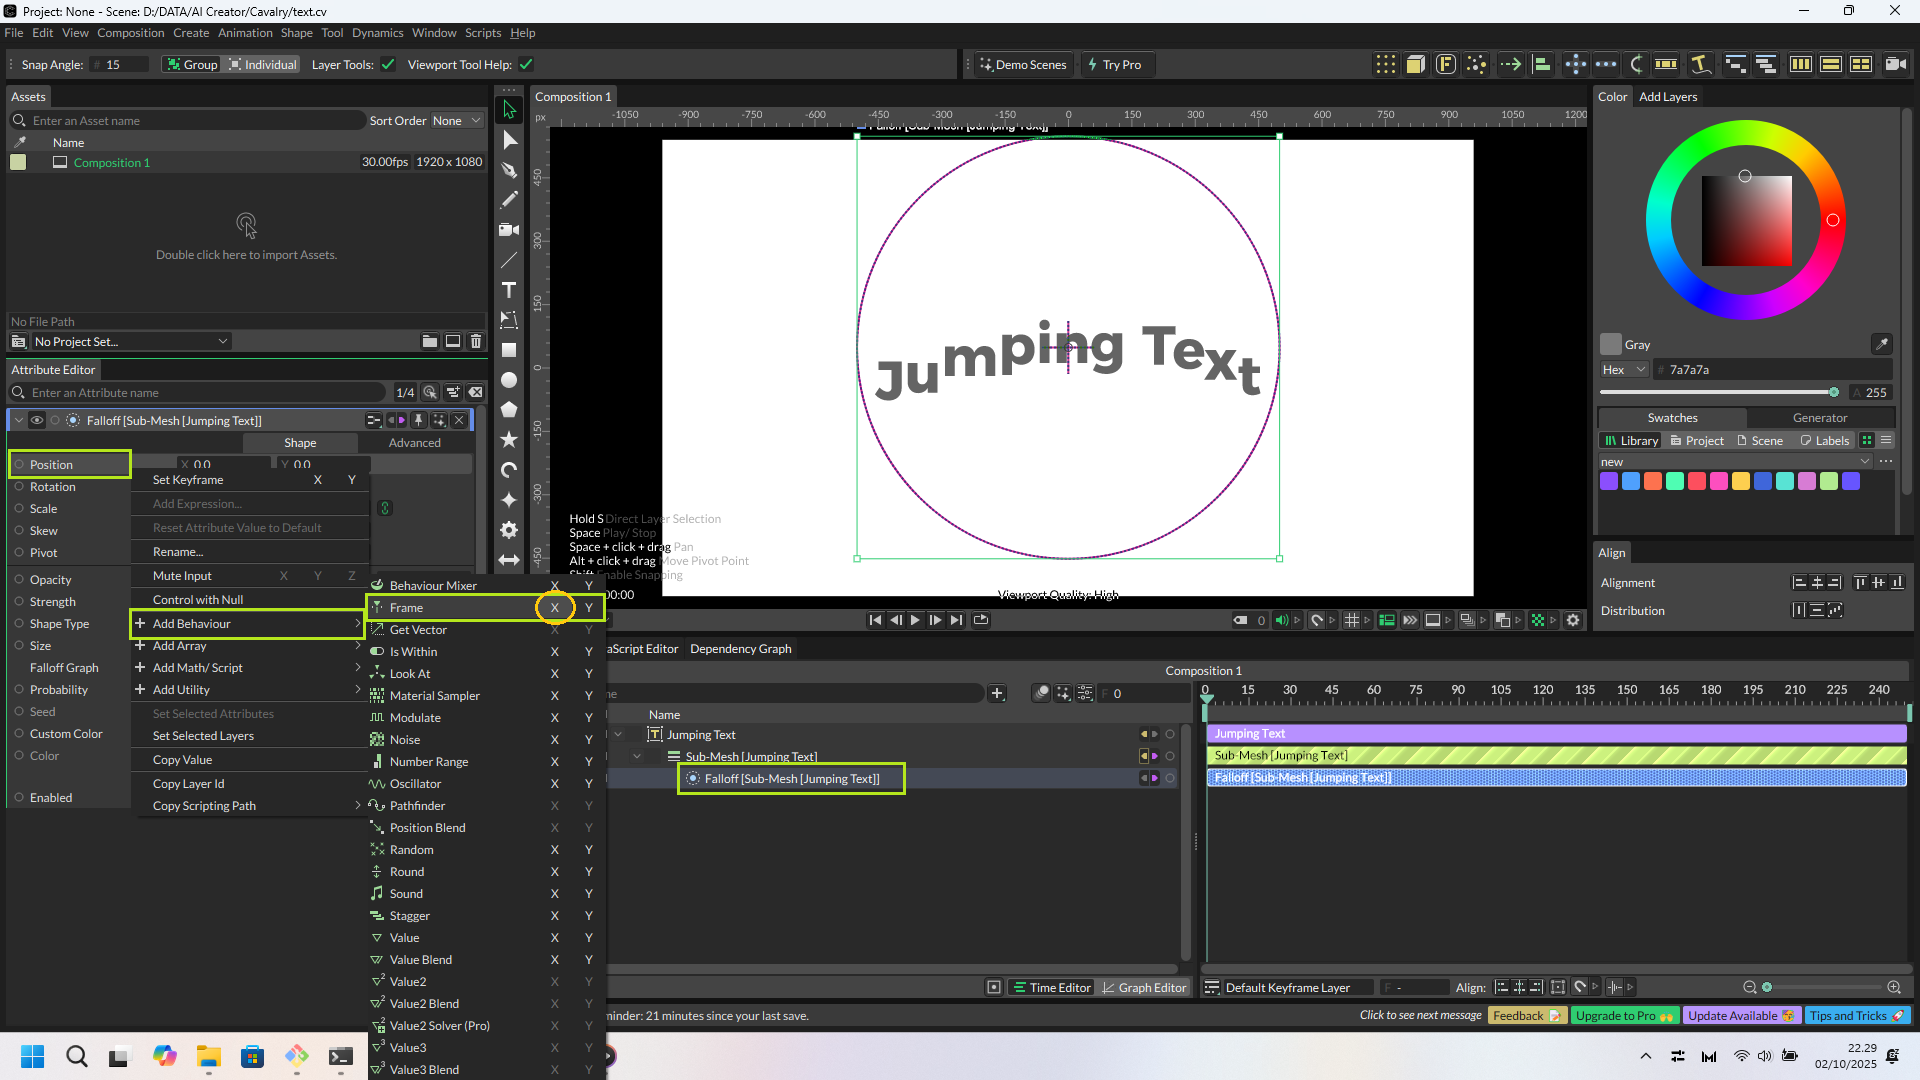Screen dimensions: 1920x1080
Task: Toggle Viewport Tool Help checkbox
Action: pos(526,65)
